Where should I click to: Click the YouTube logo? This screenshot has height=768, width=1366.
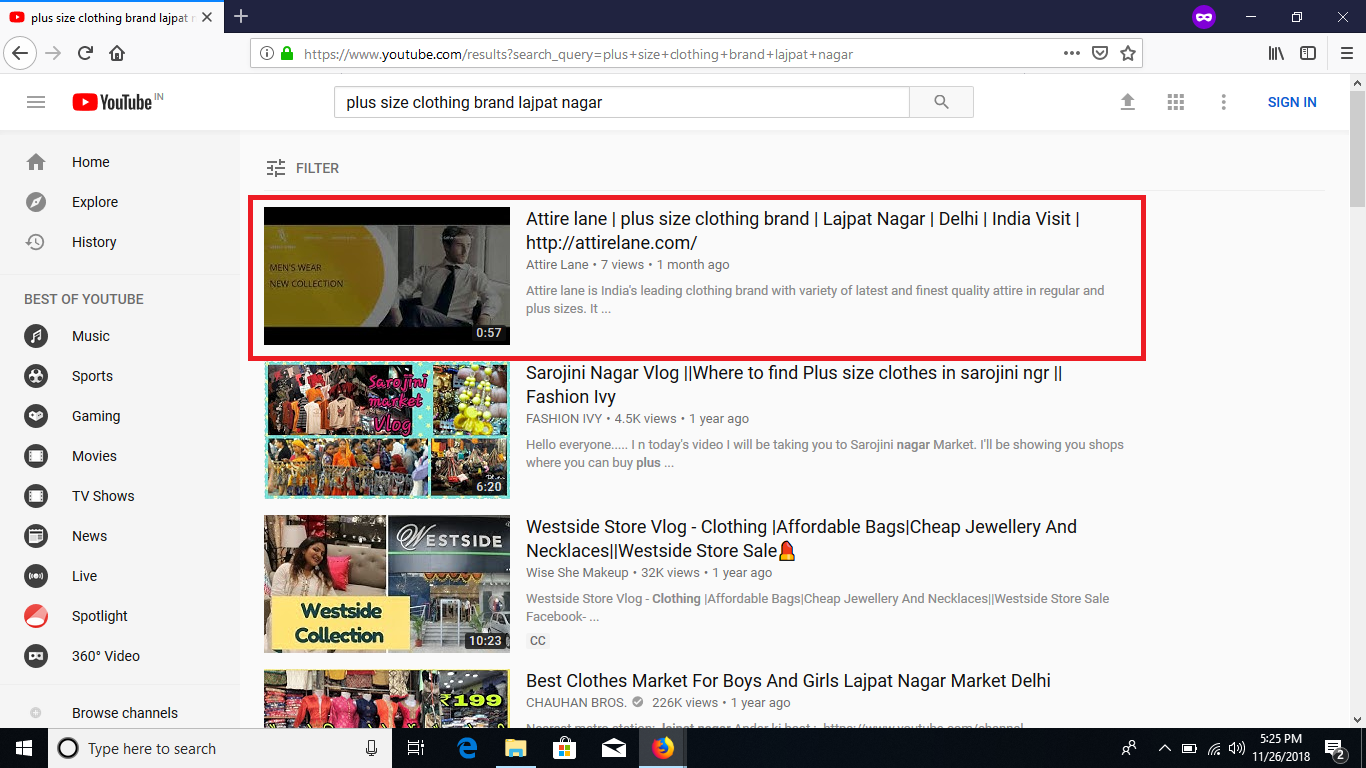click(x=112, y=102)
